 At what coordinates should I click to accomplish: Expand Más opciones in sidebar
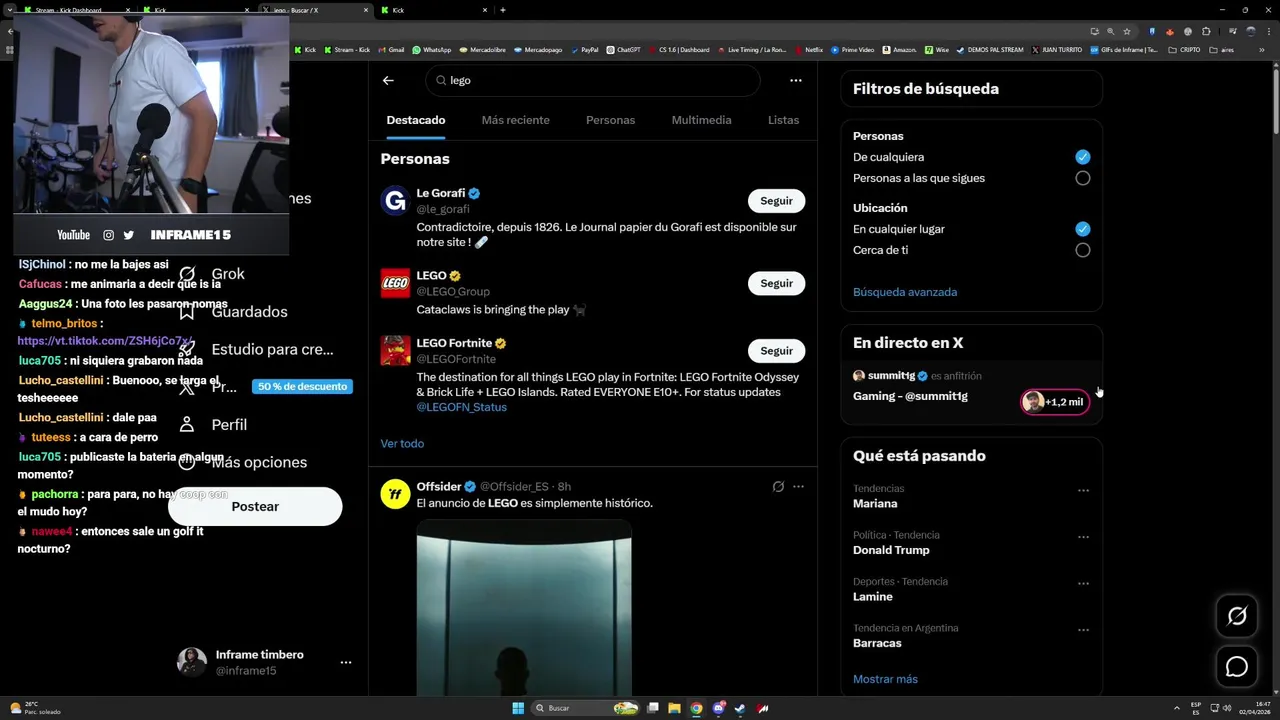pyautogui.click(x=242, y=462)
